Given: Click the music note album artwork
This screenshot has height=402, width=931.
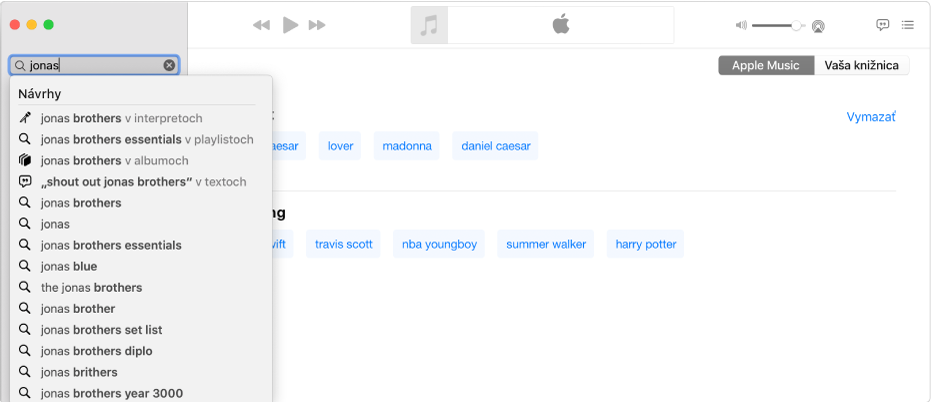Looking at the screenshot, I should tap(429, 26).
